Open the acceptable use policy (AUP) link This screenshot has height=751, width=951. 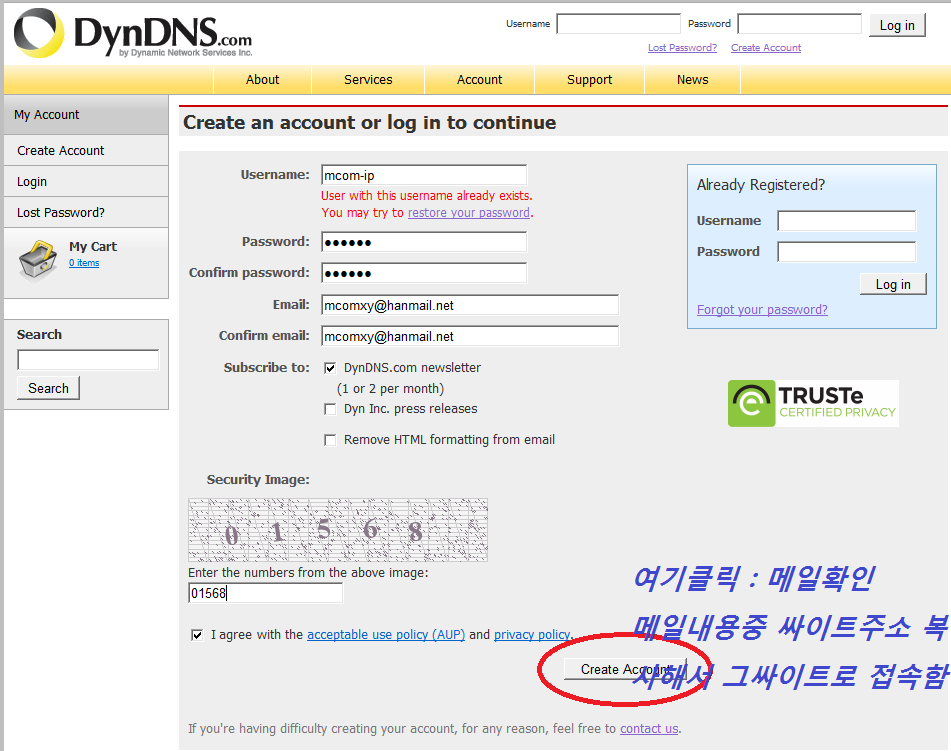coord(386,635)
